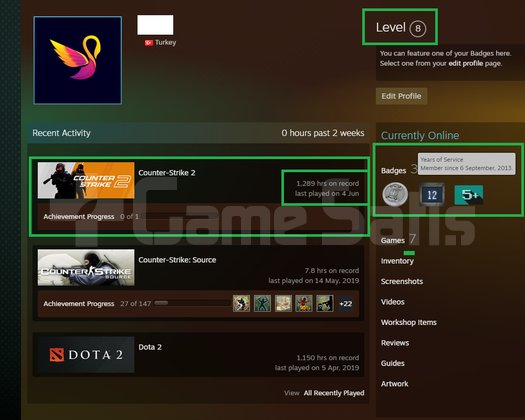Open the Badges section link
The height and width of the screenshot is (420, 525).
click(x=393, y=171)
